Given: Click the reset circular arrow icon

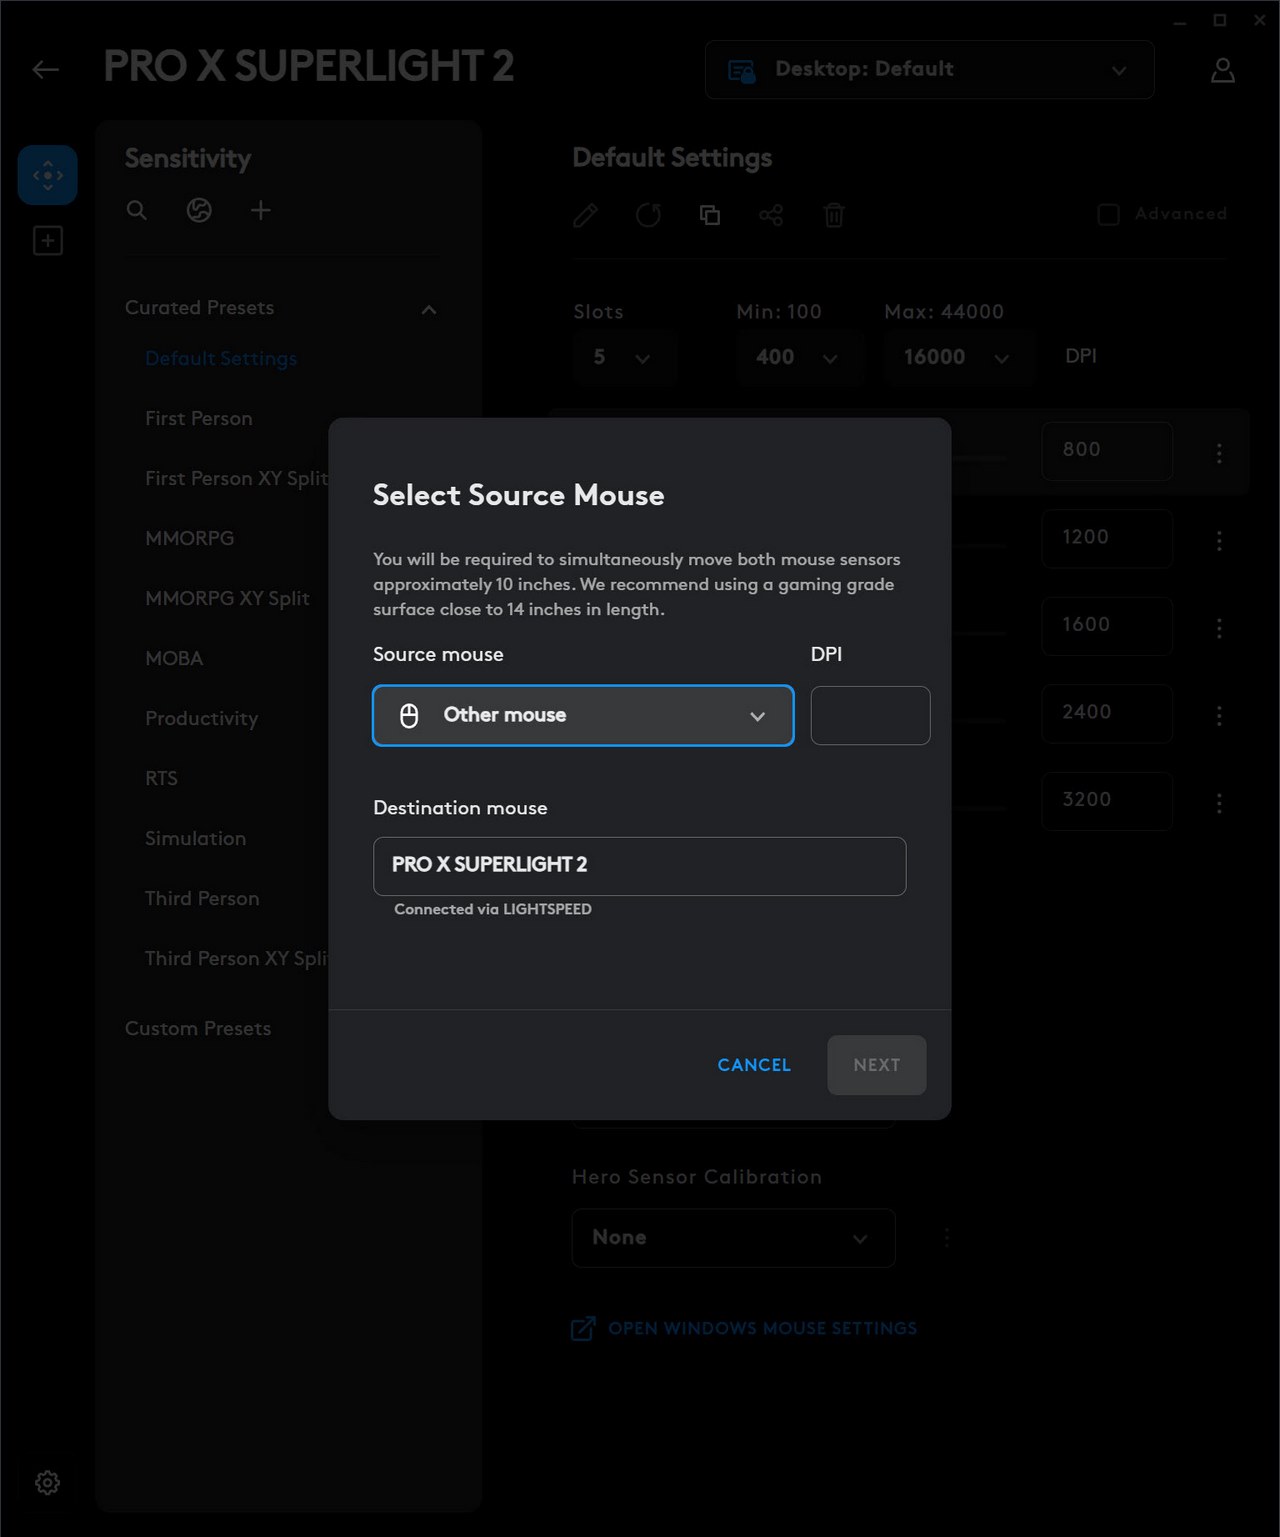Looking at the screenshot, I should point(648,215).
